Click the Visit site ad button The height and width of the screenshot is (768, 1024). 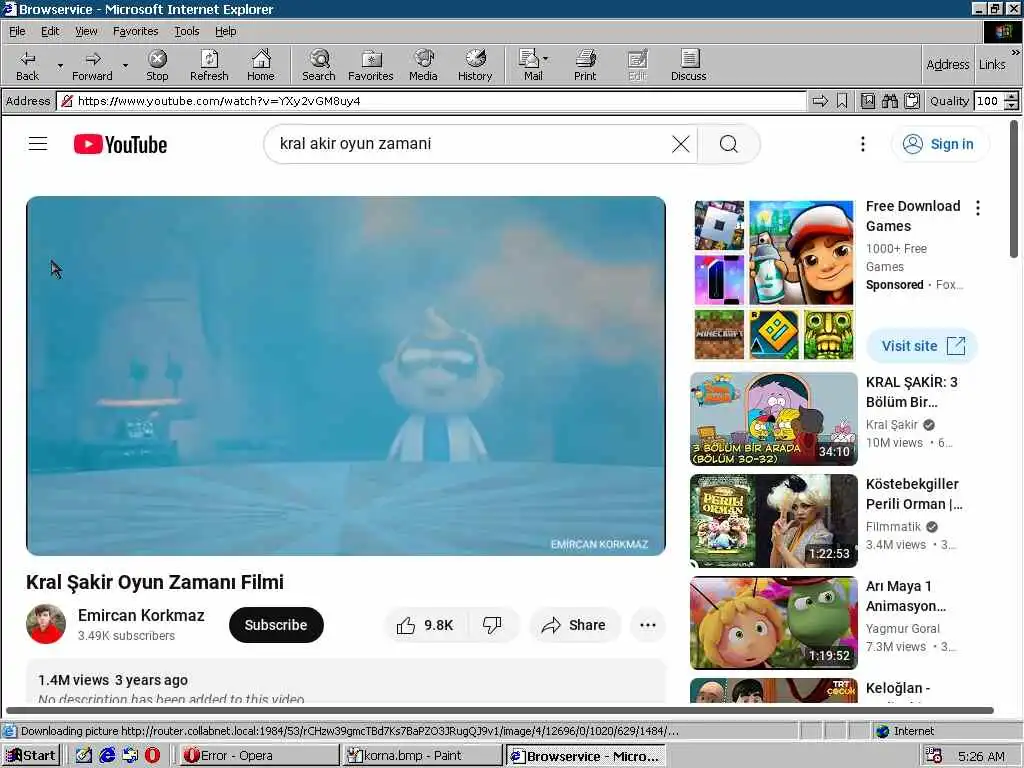pyautogui.click(x=922, y=345)
